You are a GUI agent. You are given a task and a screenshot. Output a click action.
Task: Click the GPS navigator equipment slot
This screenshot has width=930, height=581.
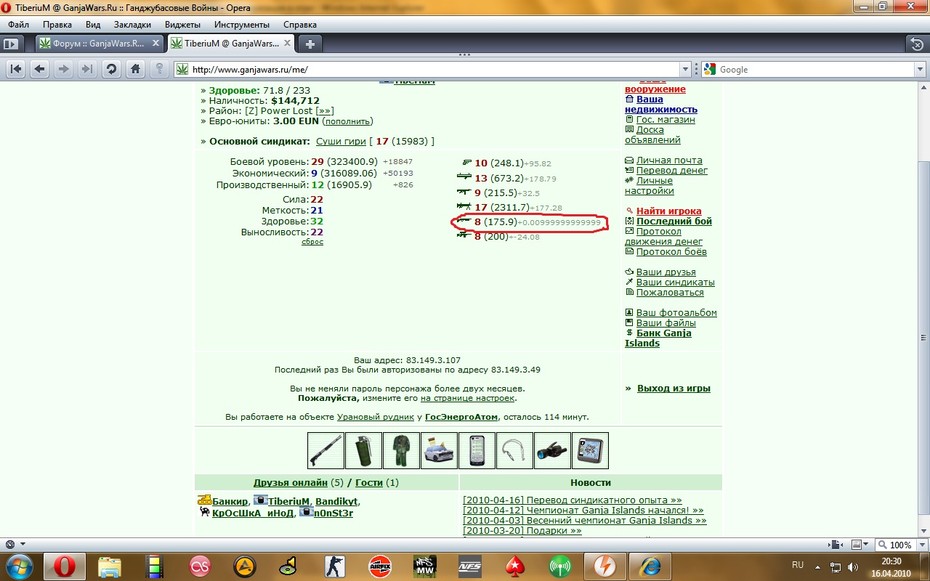tap(590, 451)
